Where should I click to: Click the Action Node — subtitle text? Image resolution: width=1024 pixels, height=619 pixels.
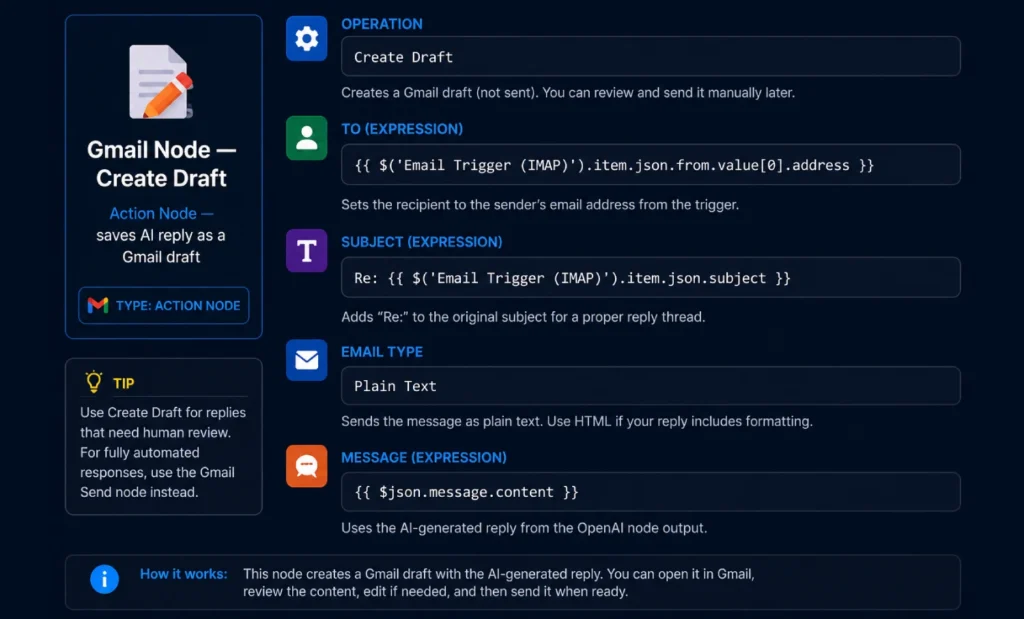161,214
